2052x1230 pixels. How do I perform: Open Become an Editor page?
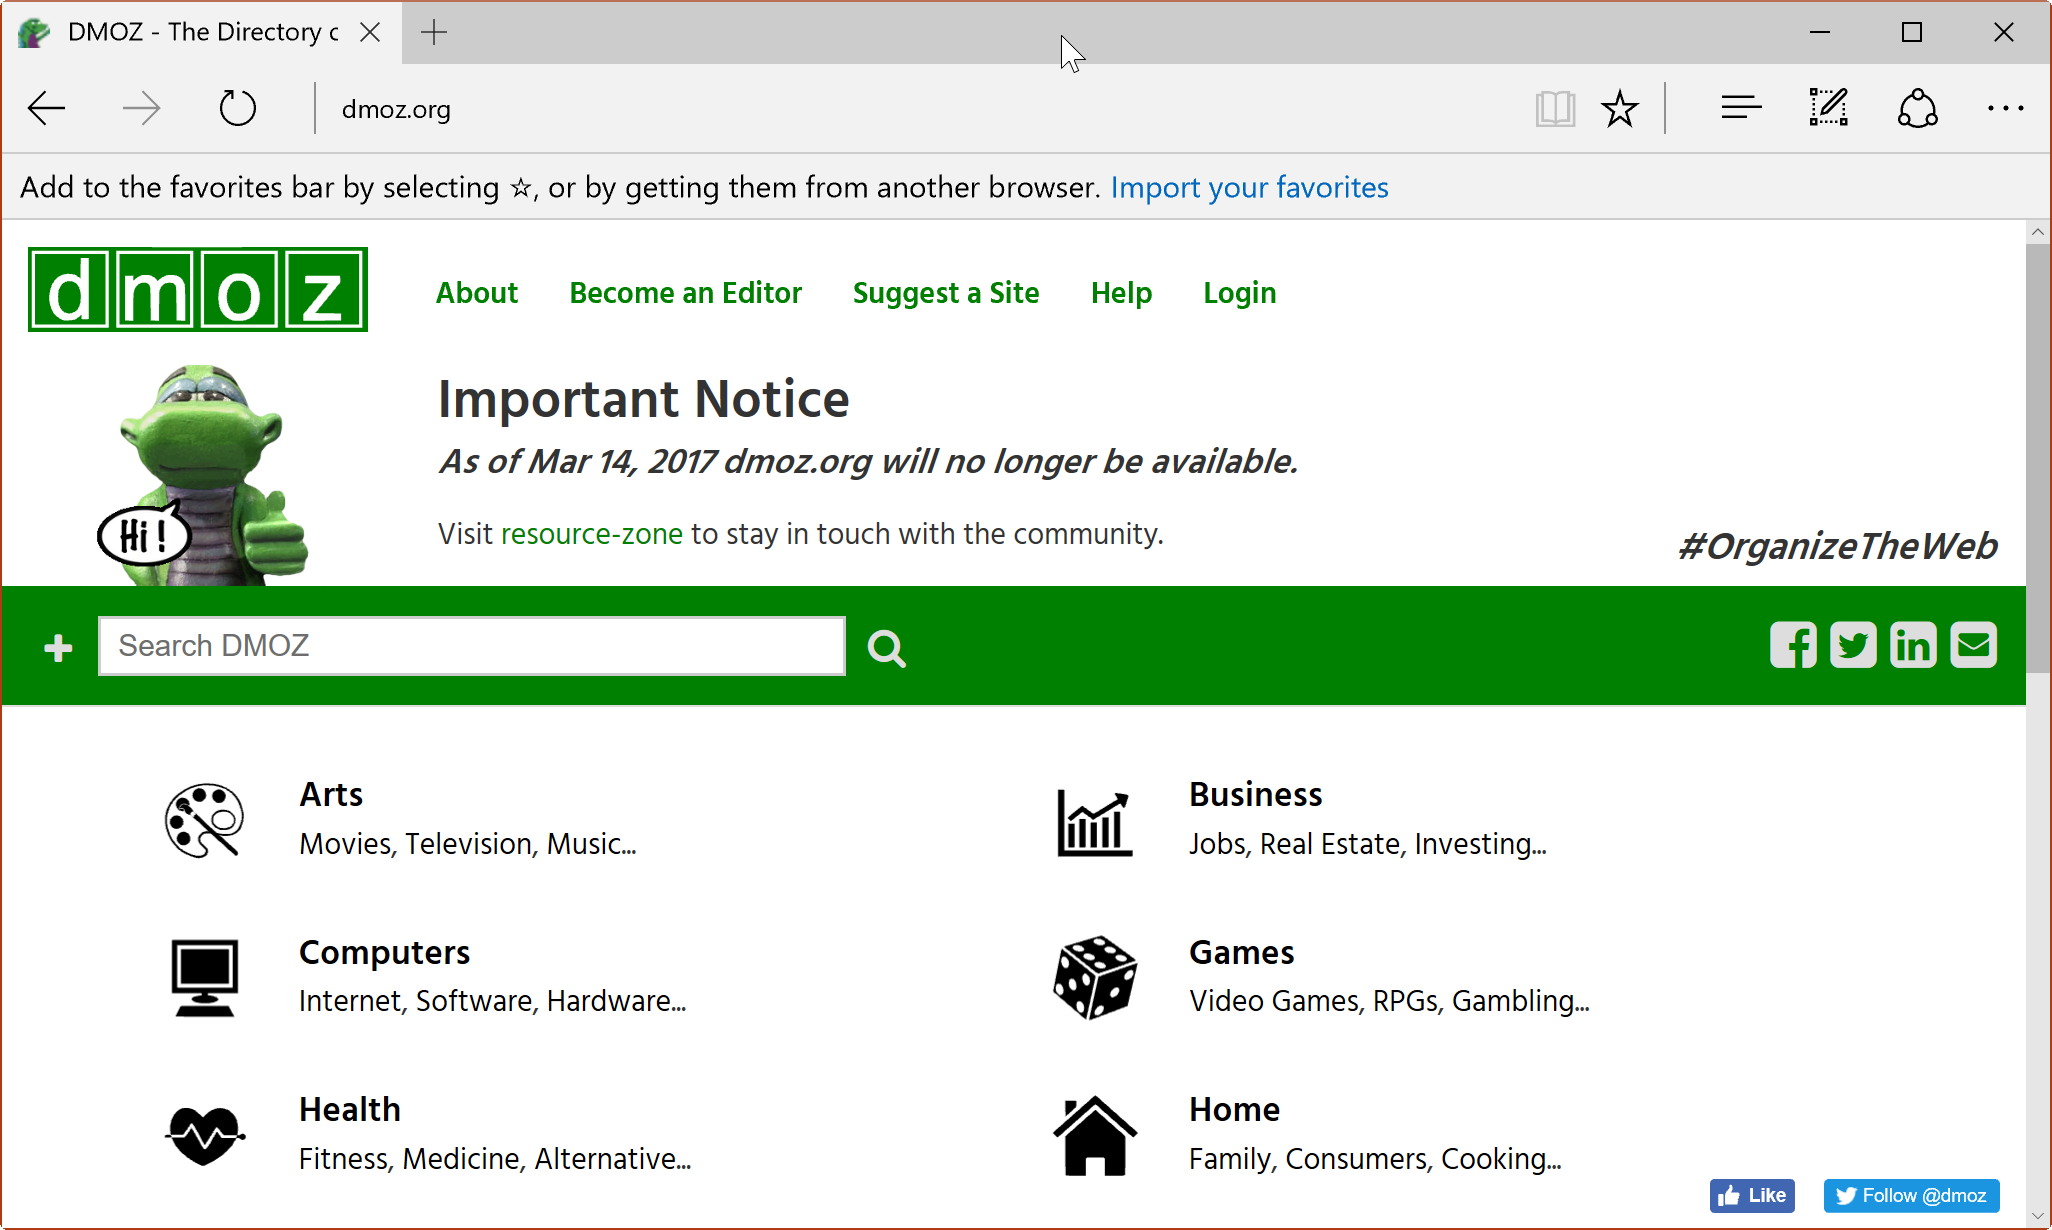[x=685, y=293]
